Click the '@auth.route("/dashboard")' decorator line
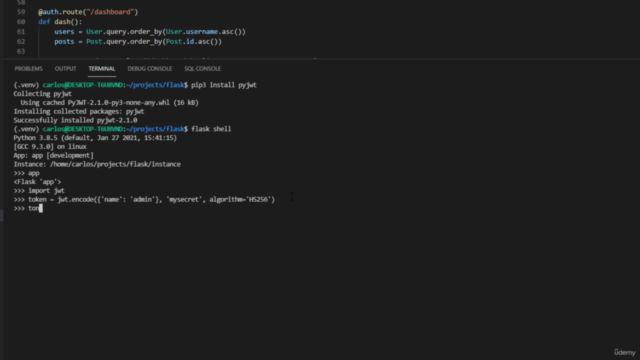This screenshot has height=360, width=640. click(88, 12)
